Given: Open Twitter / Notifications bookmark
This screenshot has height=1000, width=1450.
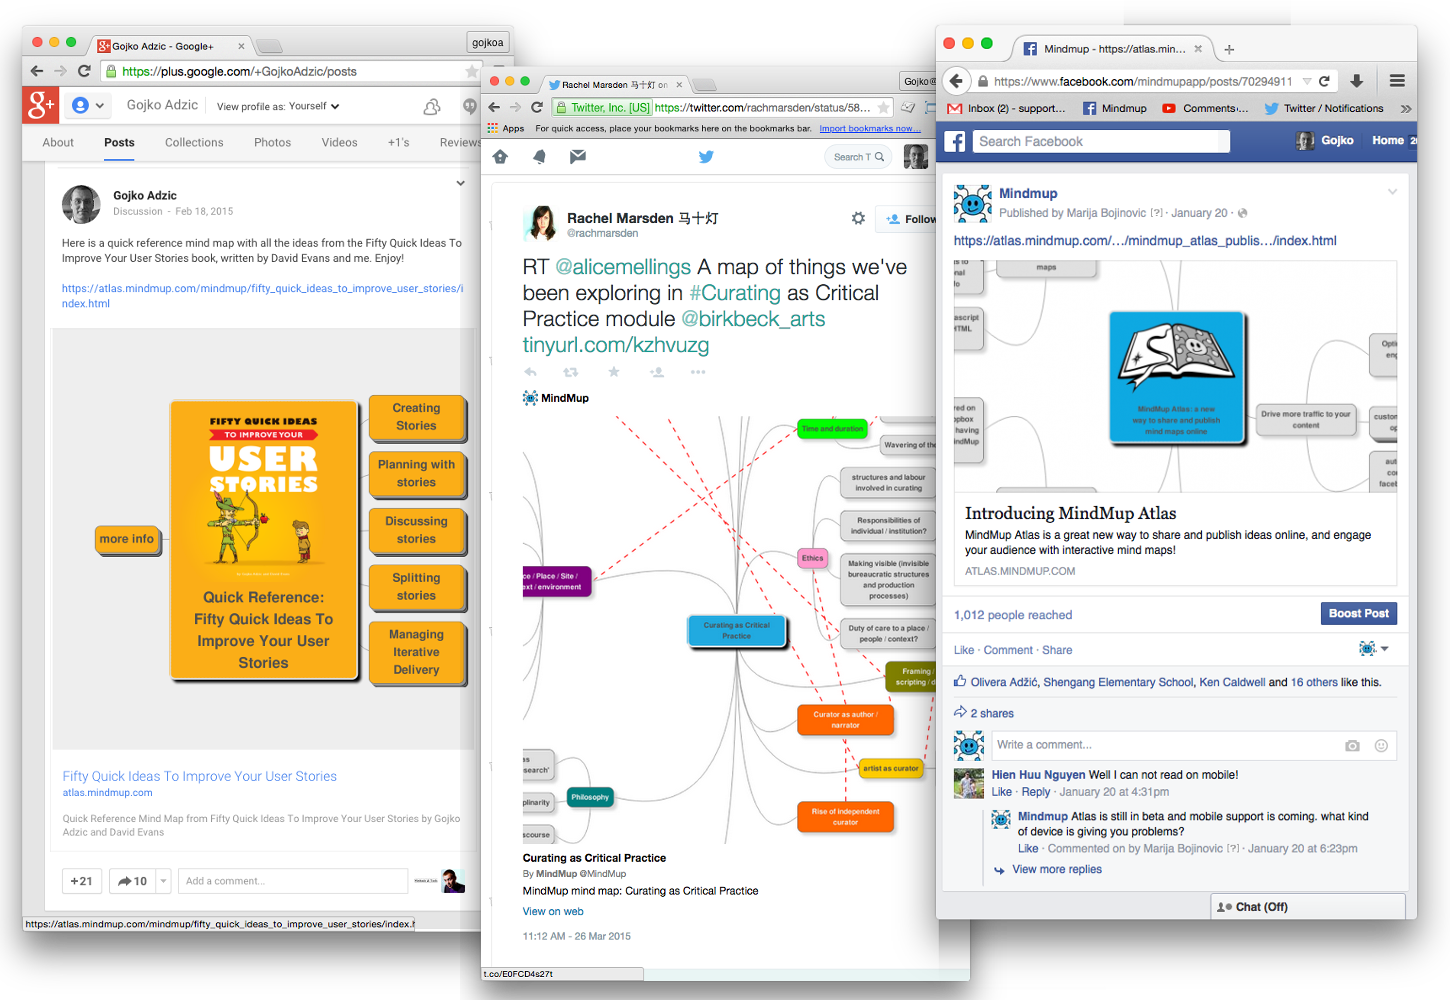Looking at the screenshot, I should [x=1324, y=108].
